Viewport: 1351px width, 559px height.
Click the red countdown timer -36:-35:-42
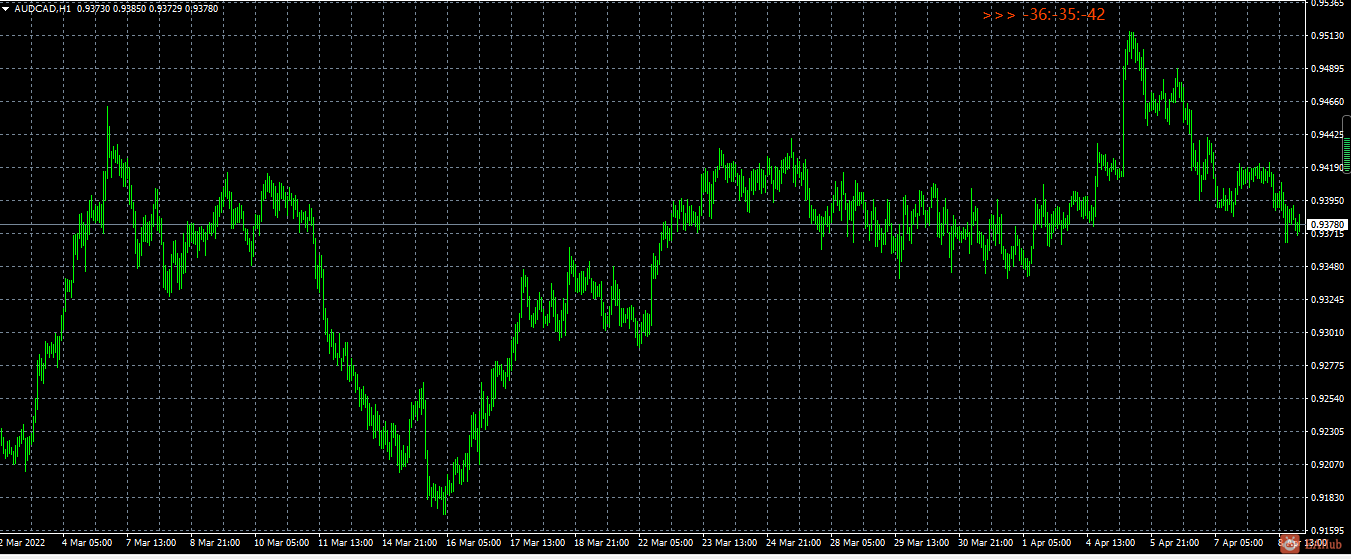[x=1066, y=15]
